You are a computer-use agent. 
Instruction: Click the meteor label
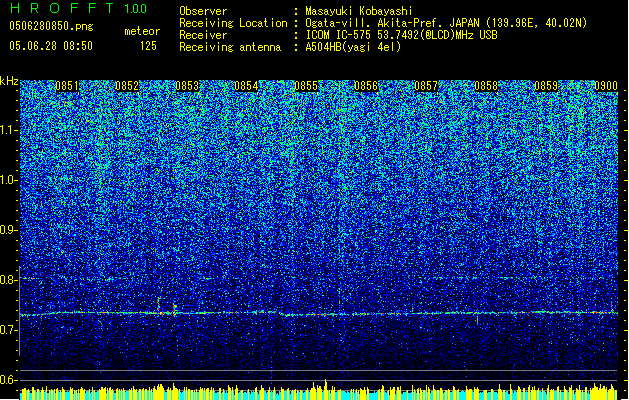click(x=142, y=31)
